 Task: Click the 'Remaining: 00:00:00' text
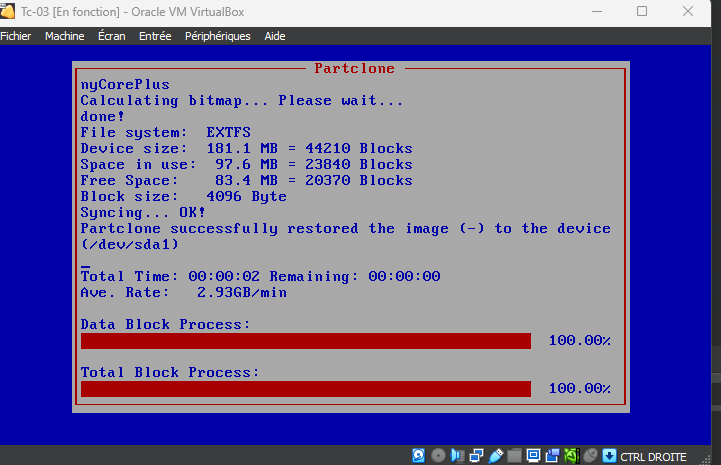click(355, 276)
